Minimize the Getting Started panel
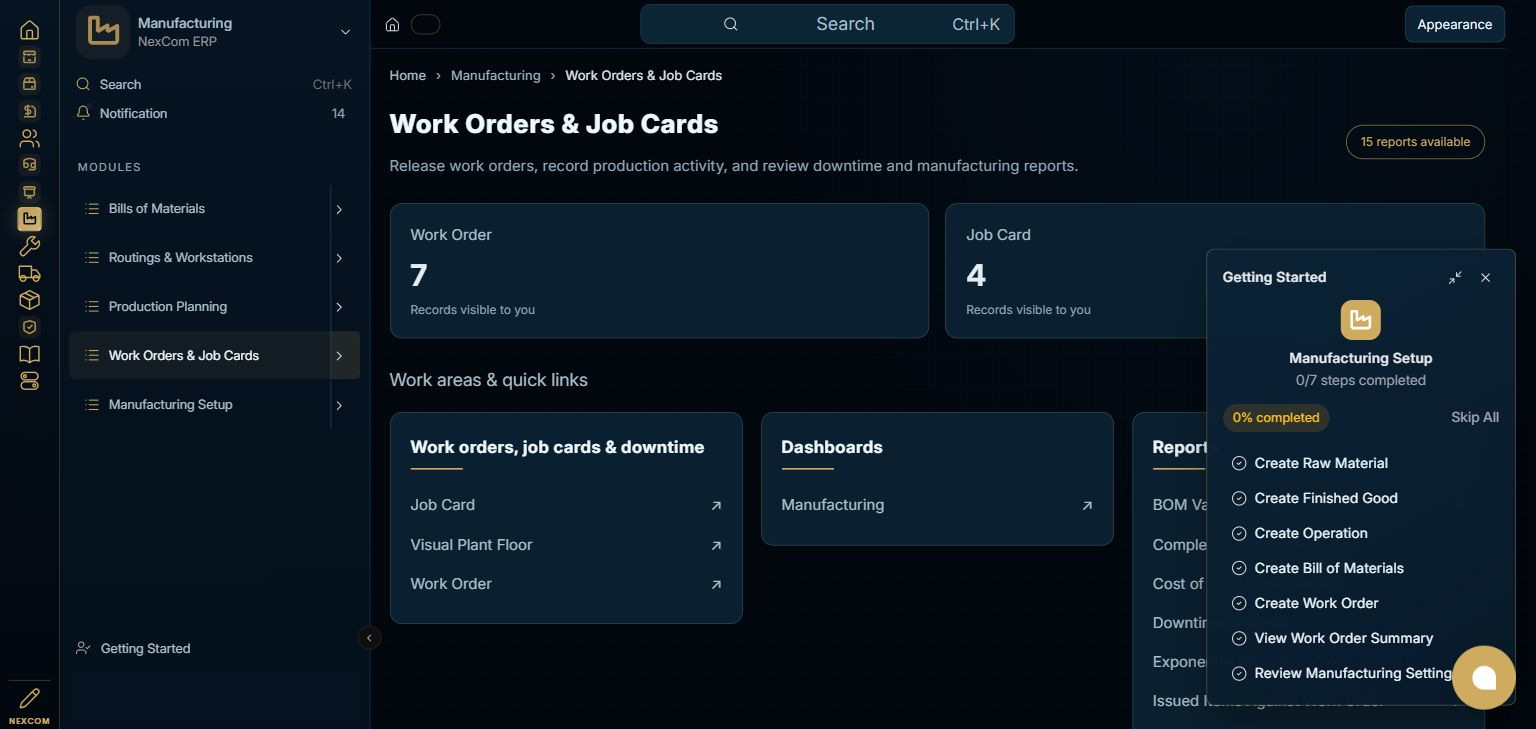The image size is (1536, 729). [1455, 278]
